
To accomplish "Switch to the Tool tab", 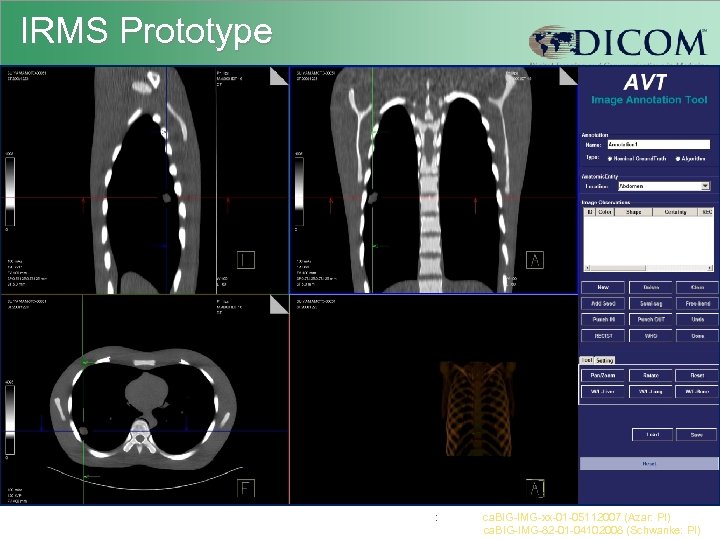I will [586, 360].
